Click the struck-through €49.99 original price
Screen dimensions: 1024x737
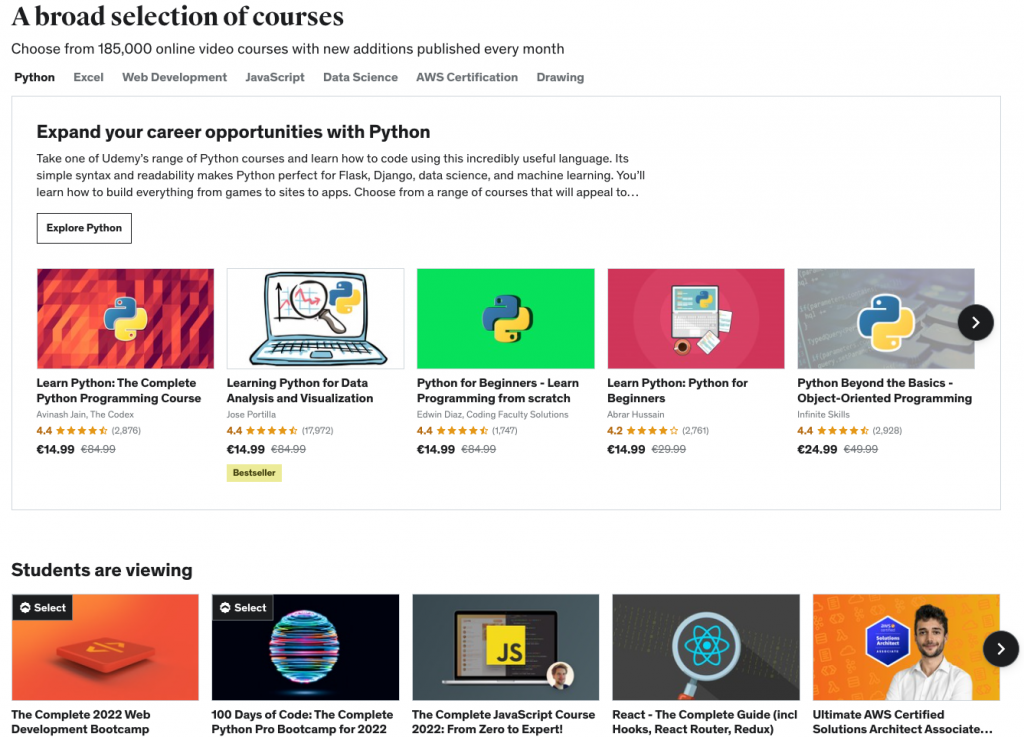pos(861,449)
